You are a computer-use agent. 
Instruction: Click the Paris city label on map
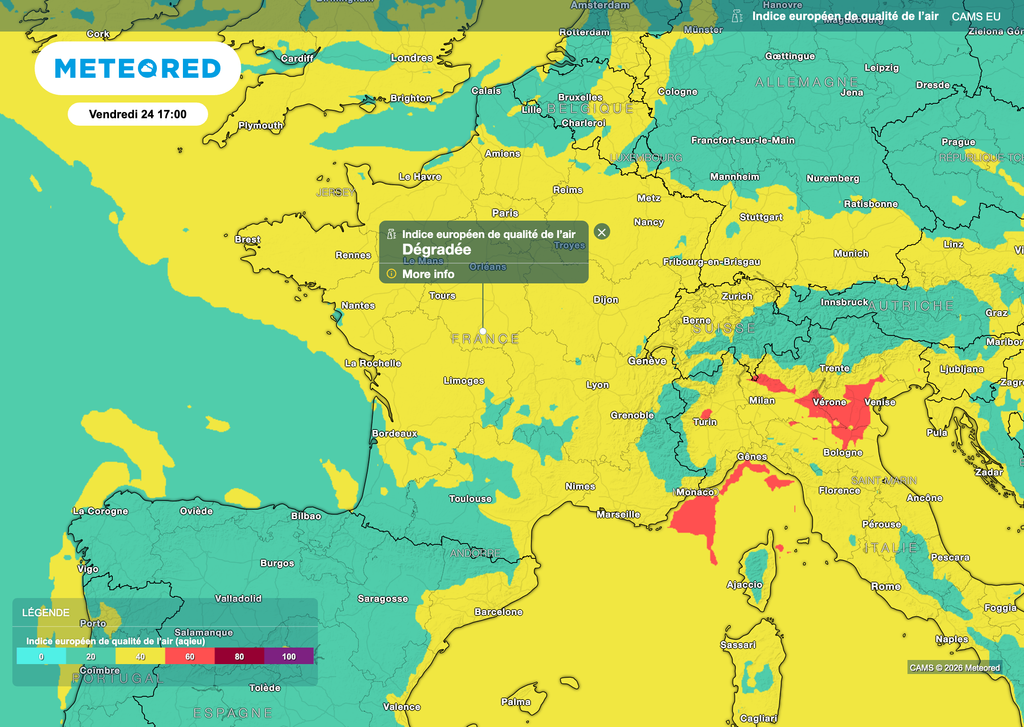[x=505, y=213]
